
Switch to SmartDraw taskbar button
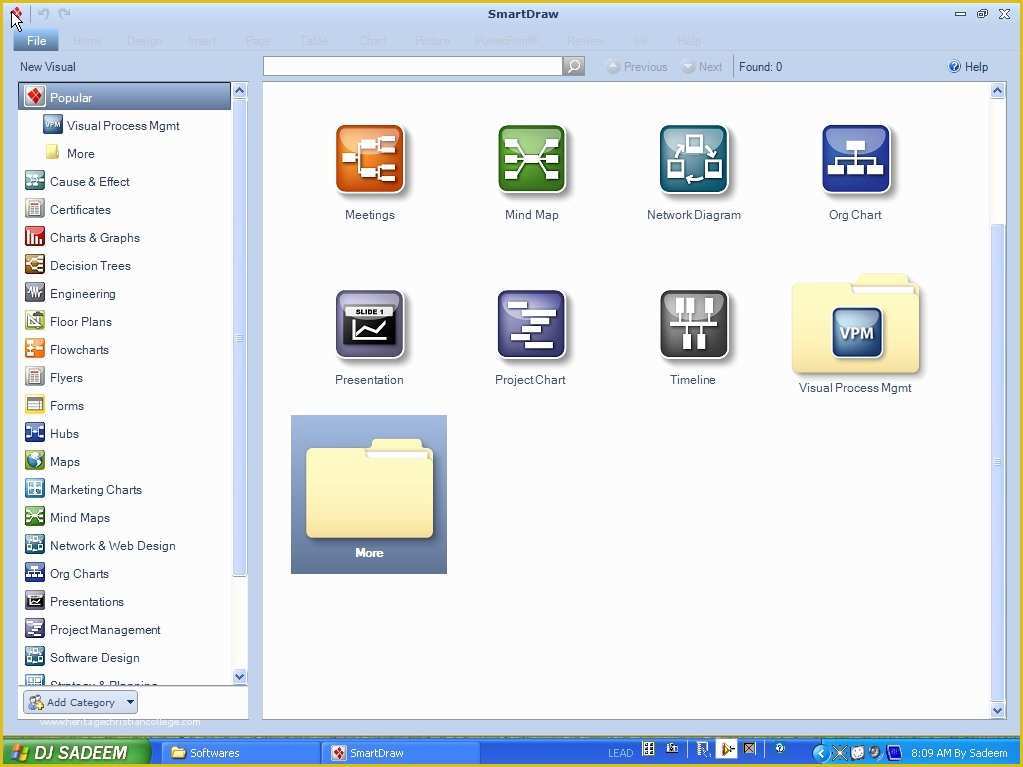tap(400, 753)
